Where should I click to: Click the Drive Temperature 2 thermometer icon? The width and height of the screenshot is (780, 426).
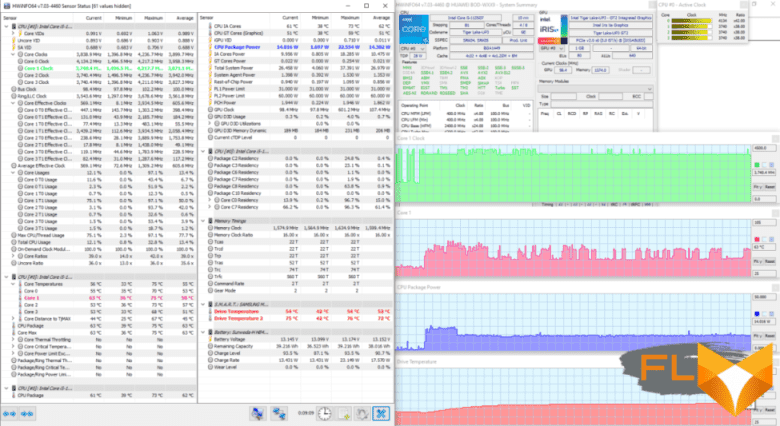(x=210, y=319)
